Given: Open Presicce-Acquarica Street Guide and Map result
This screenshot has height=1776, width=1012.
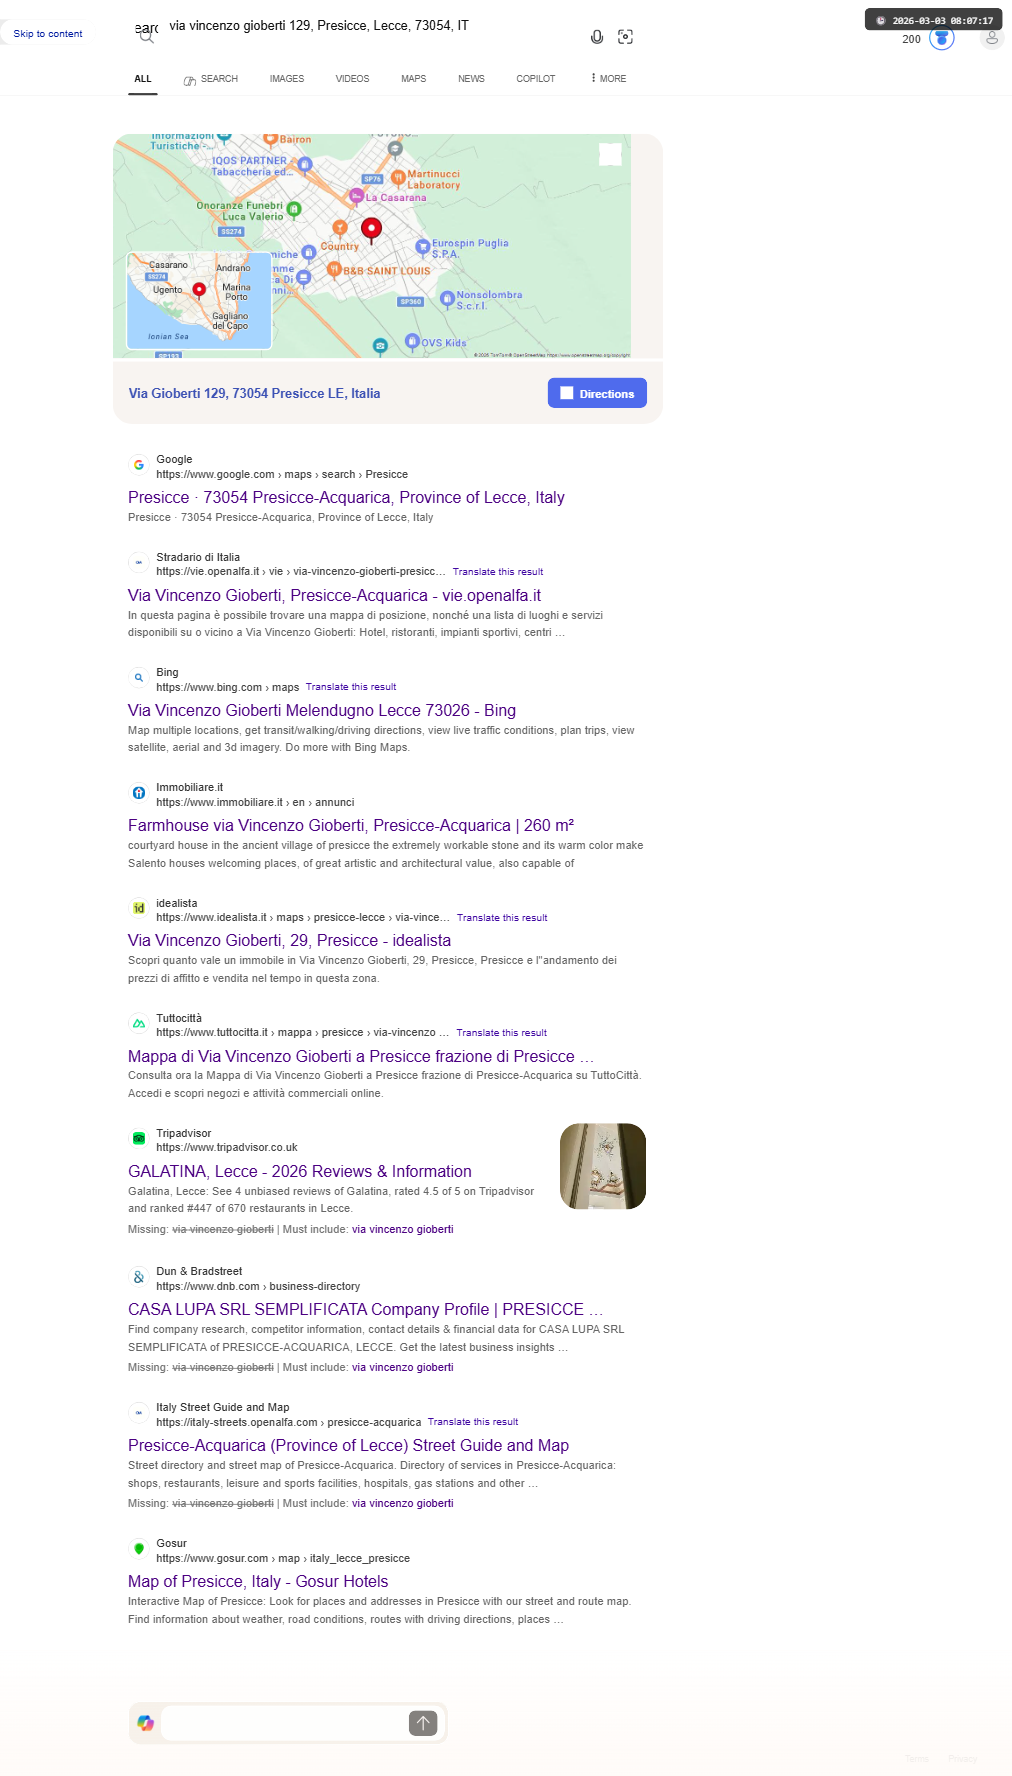Looking at the screenshot, I should pos(348,1446).
